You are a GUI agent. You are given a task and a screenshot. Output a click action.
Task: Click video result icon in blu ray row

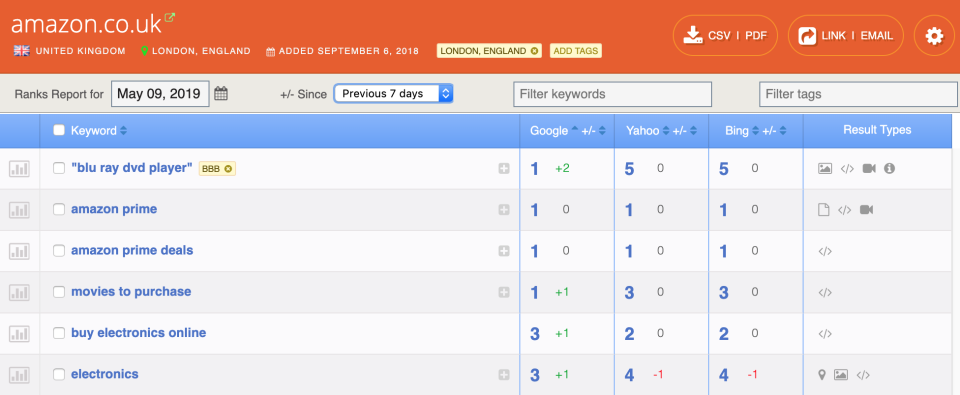point(869,168)
